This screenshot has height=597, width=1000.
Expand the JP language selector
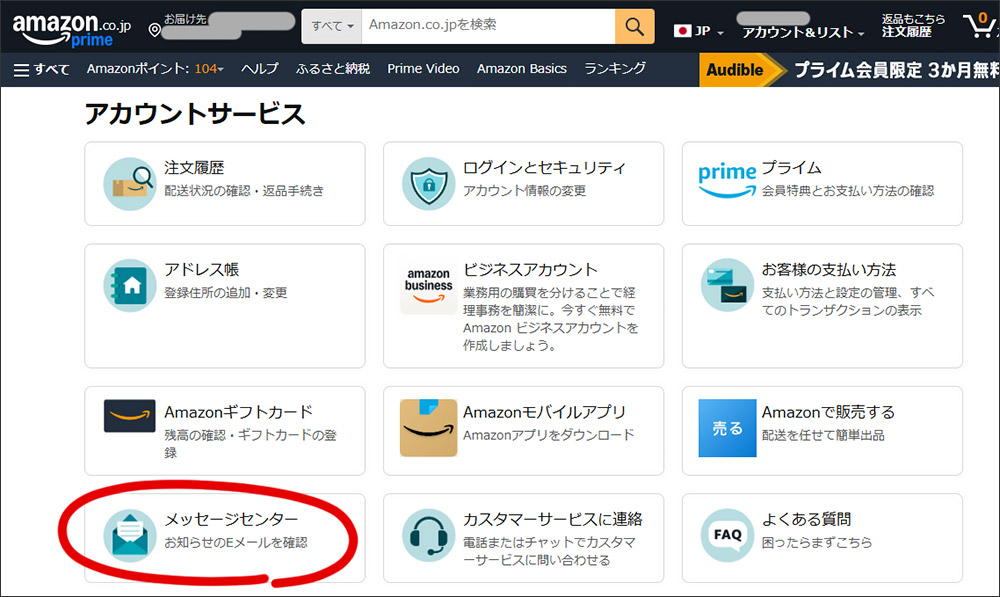pos(699,31)
